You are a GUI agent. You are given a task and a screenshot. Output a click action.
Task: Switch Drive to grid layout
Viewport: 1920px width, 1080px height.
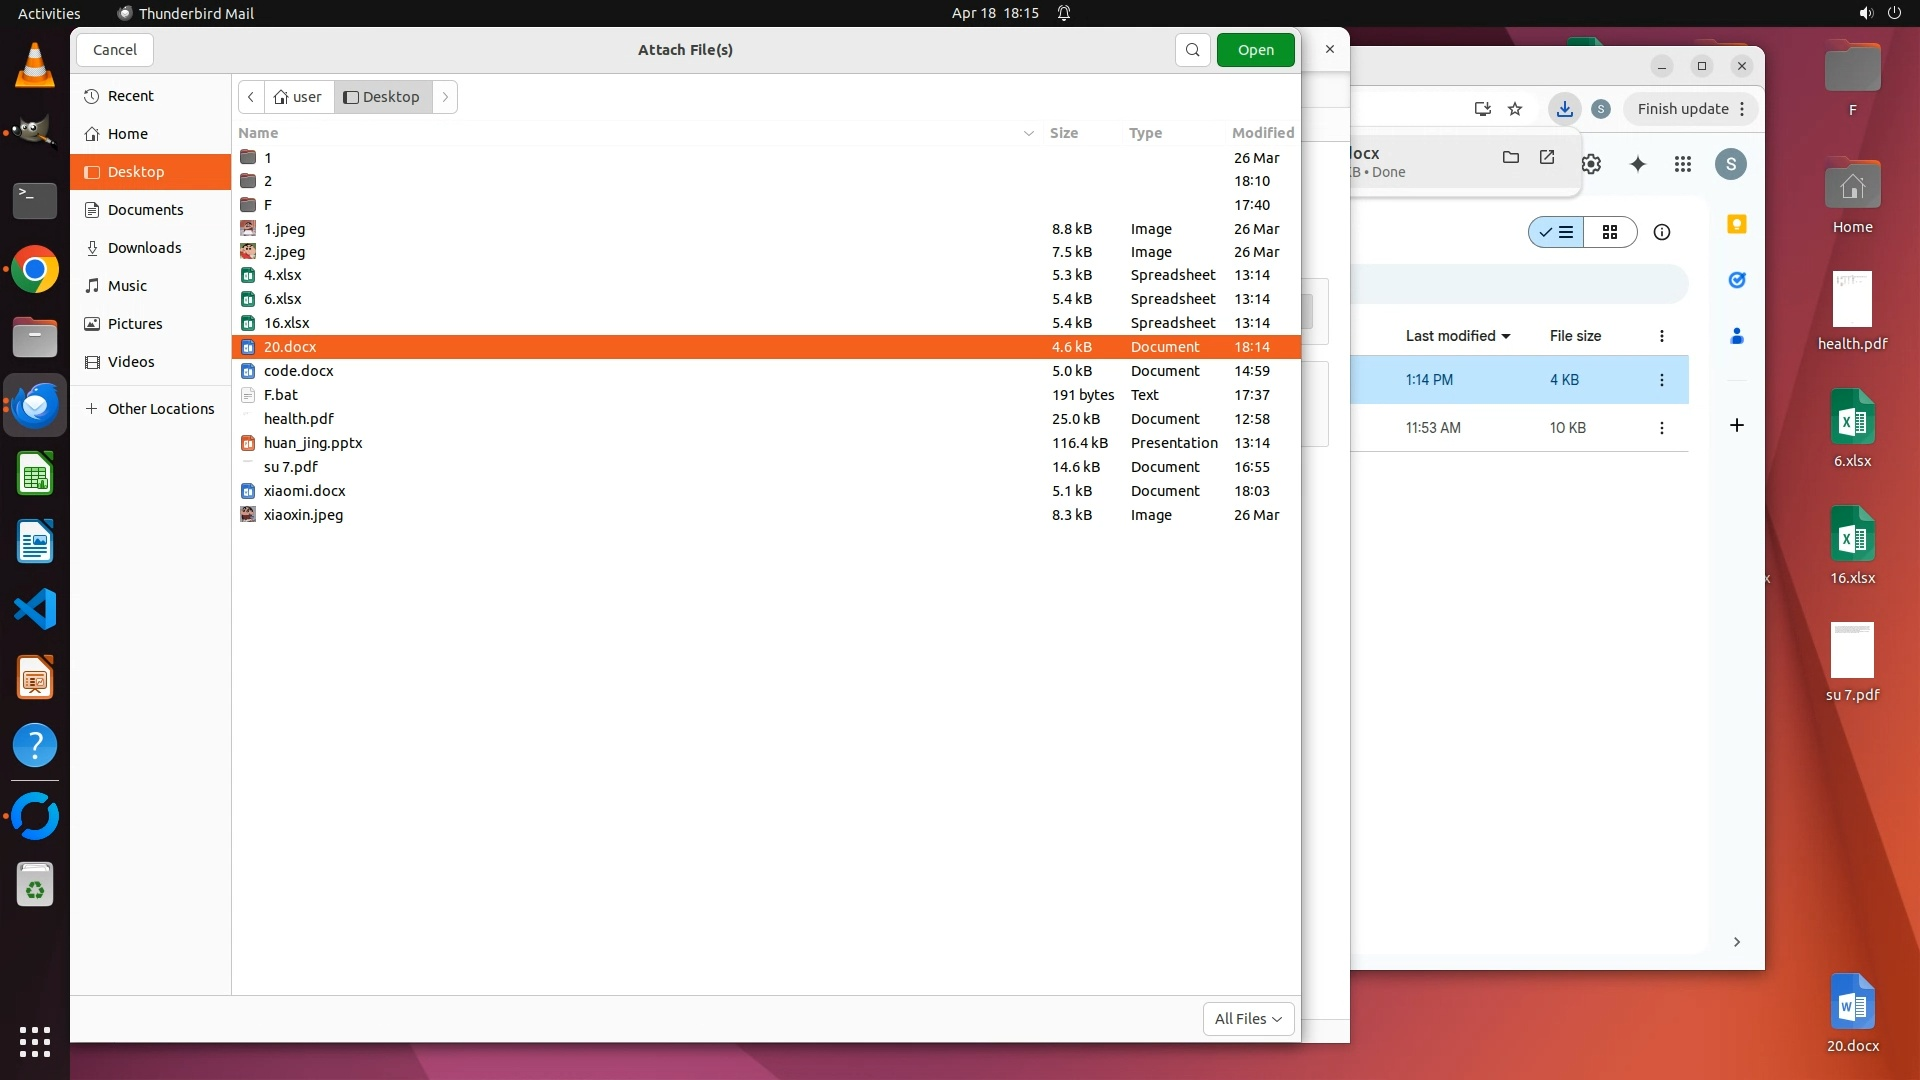[x=1610, y=232]
